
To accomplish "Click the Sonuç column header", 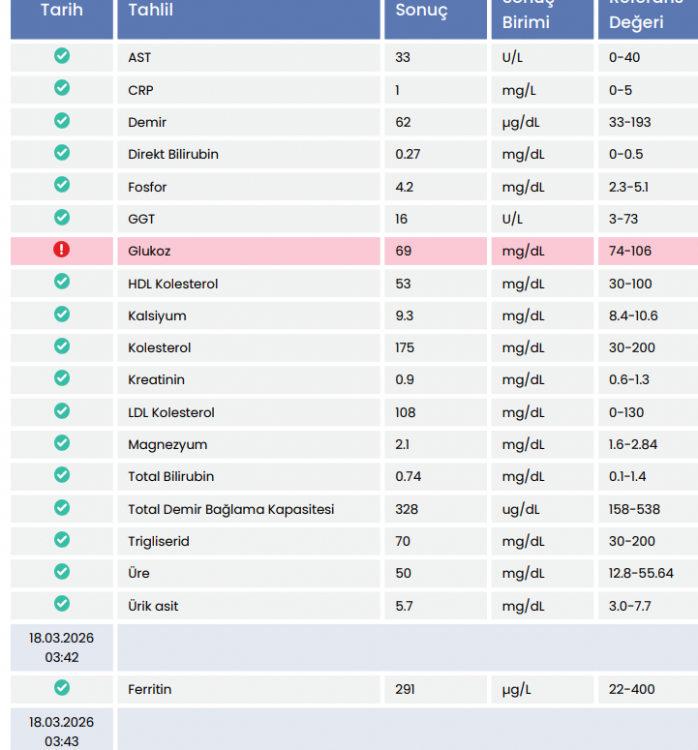I will tap(421, 12).
